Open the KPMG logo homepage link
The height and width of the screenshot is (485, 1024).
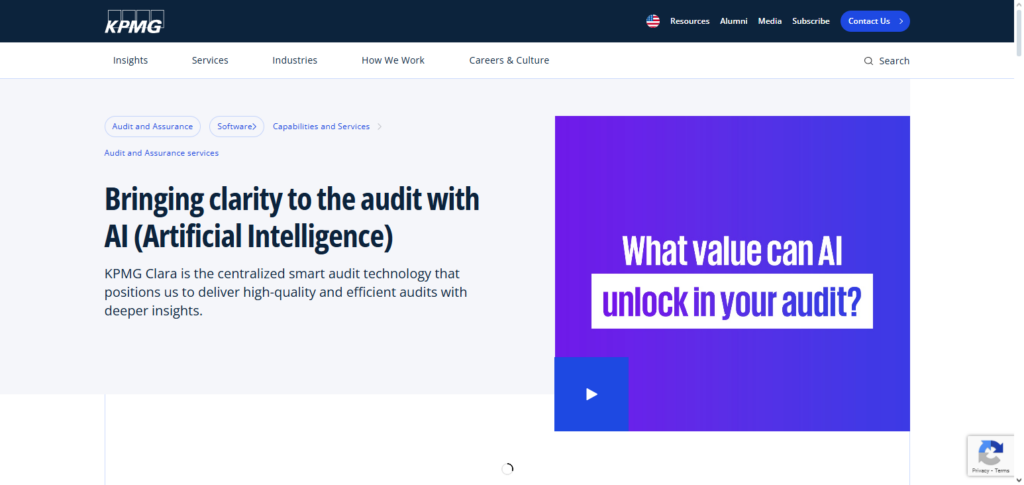click(134, 22)
